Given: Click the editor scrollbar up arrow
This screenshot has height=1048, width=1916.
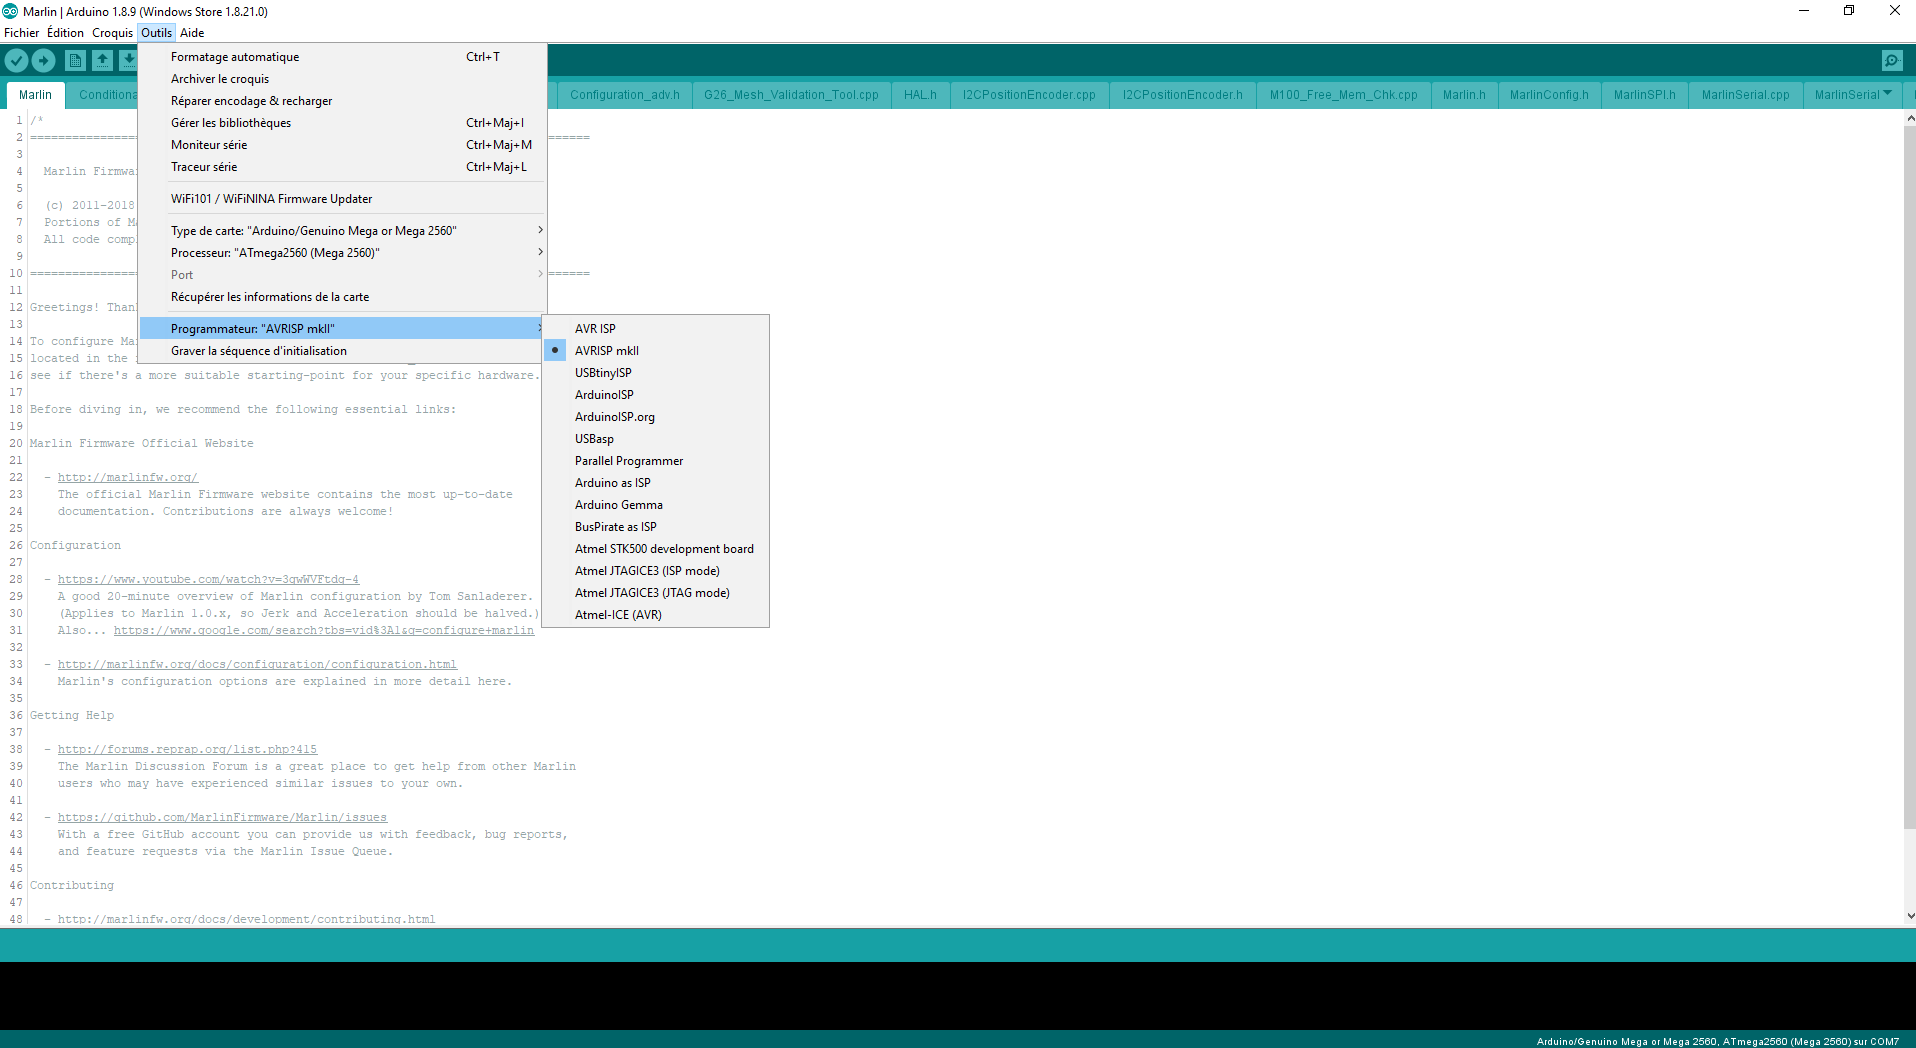Looking at the screenshot, I should click(x=1910, y=119).
